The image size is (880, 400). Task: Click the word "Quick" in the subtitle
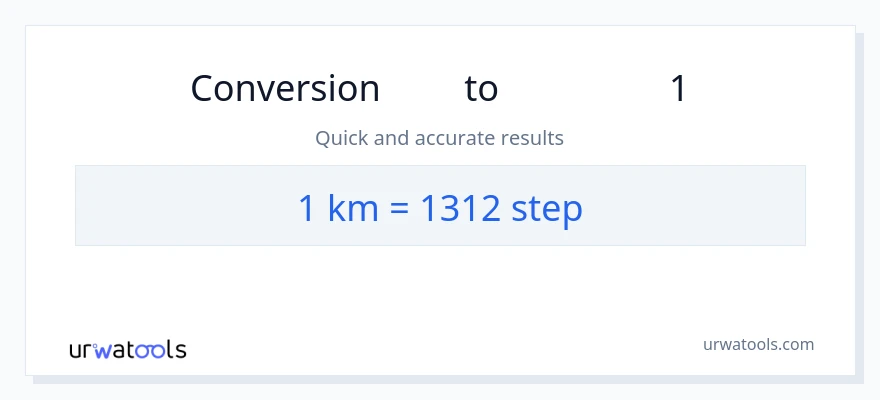click(x=341, y=138)
